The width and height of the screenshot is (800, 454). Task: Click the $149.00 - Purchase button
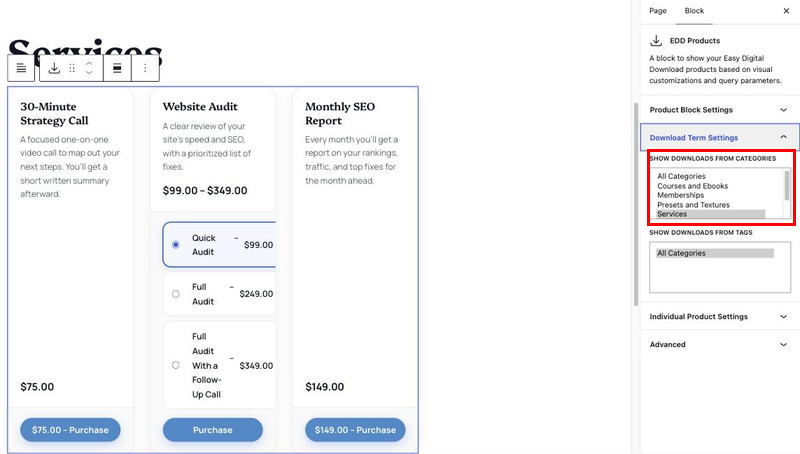(x=355, y=430)
